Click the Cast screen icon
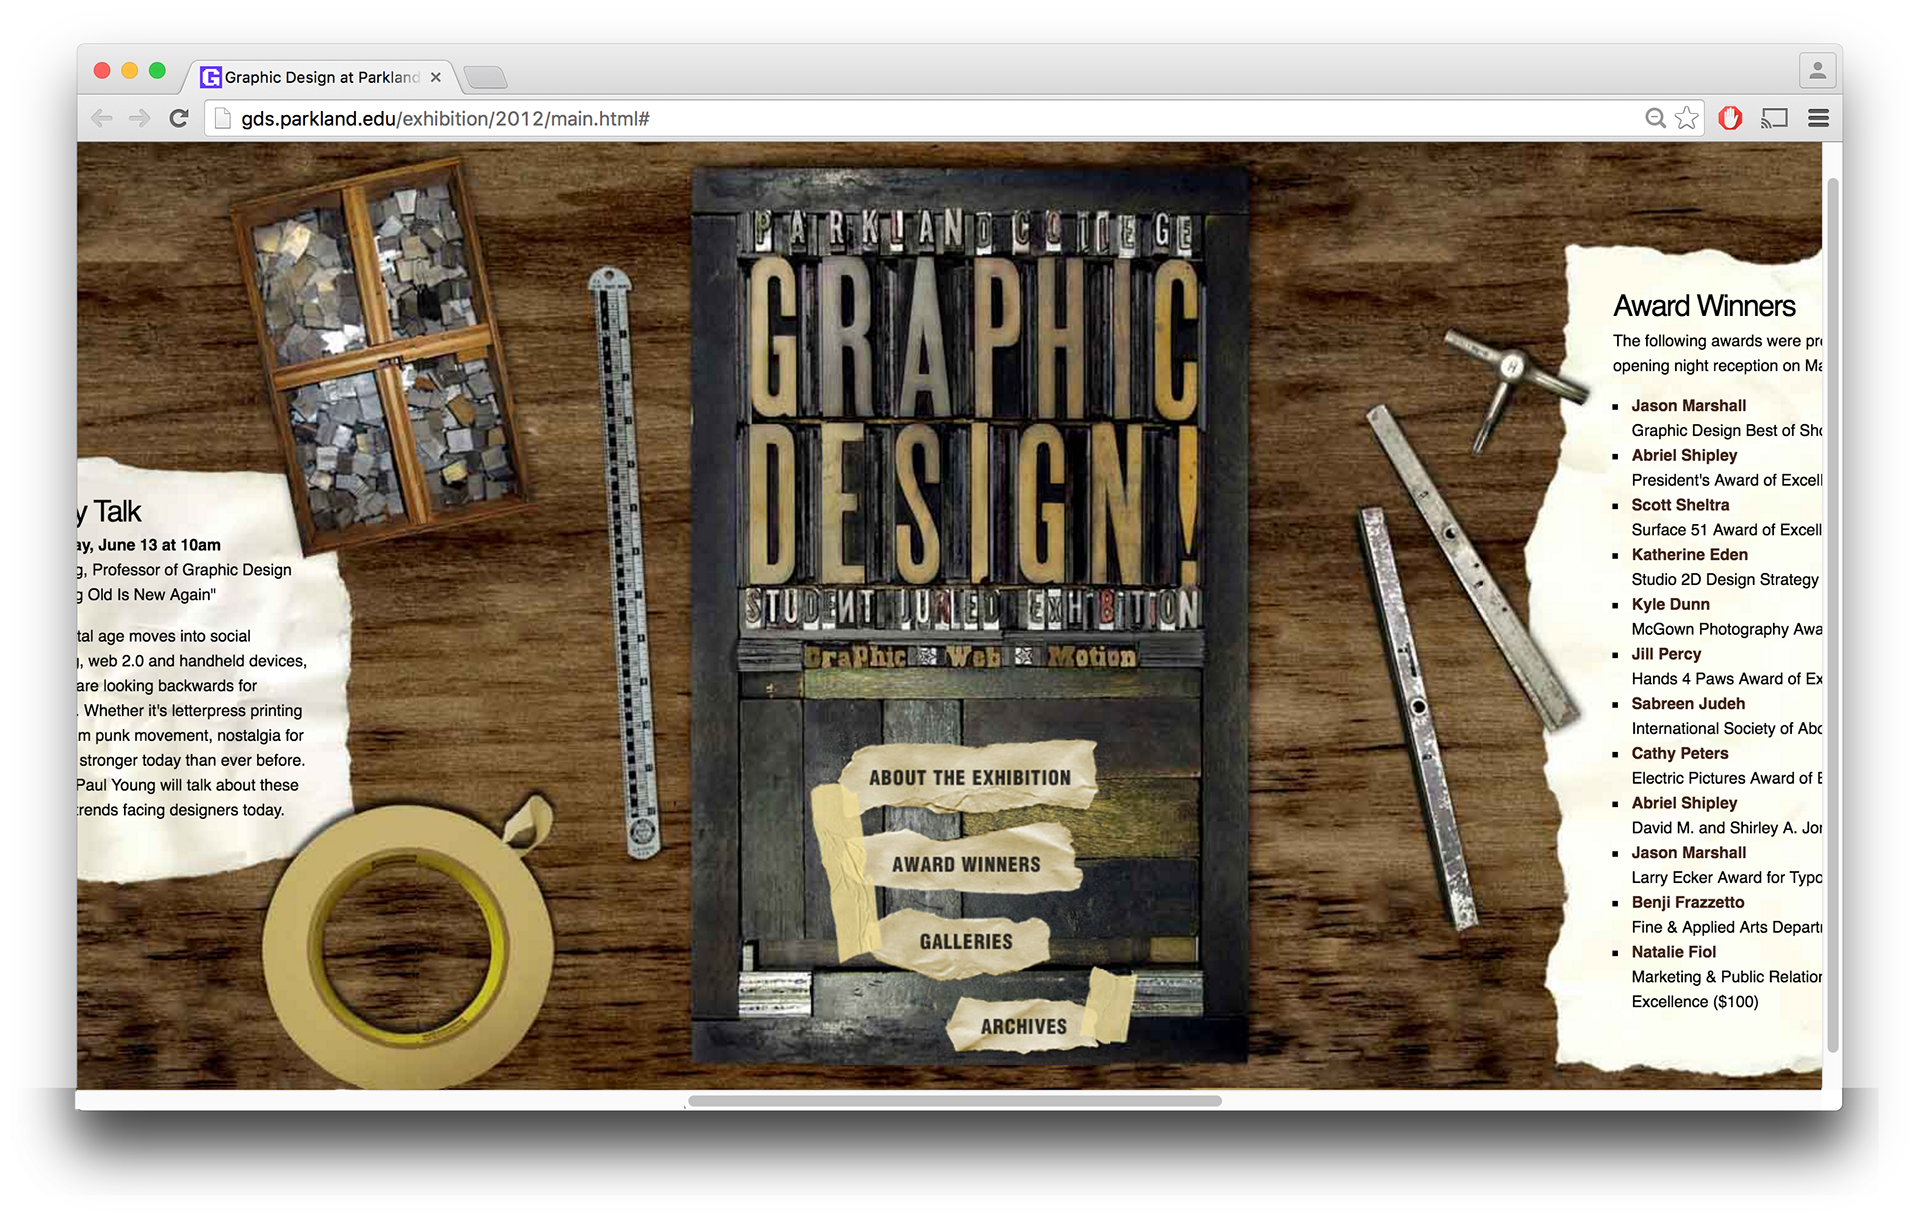The width and height of the screenshot is (1920, 1221). point(1774,119)
